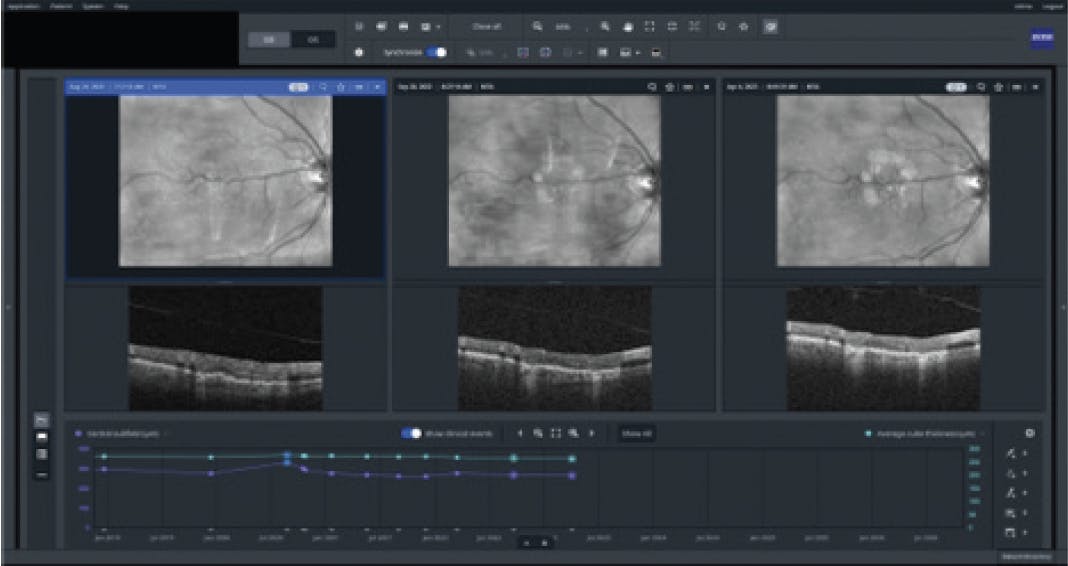Screen dimensions: 1068x566
Task: Open the trend graph settings gear
Action: pyautogui.click(x=1030, y=433)
